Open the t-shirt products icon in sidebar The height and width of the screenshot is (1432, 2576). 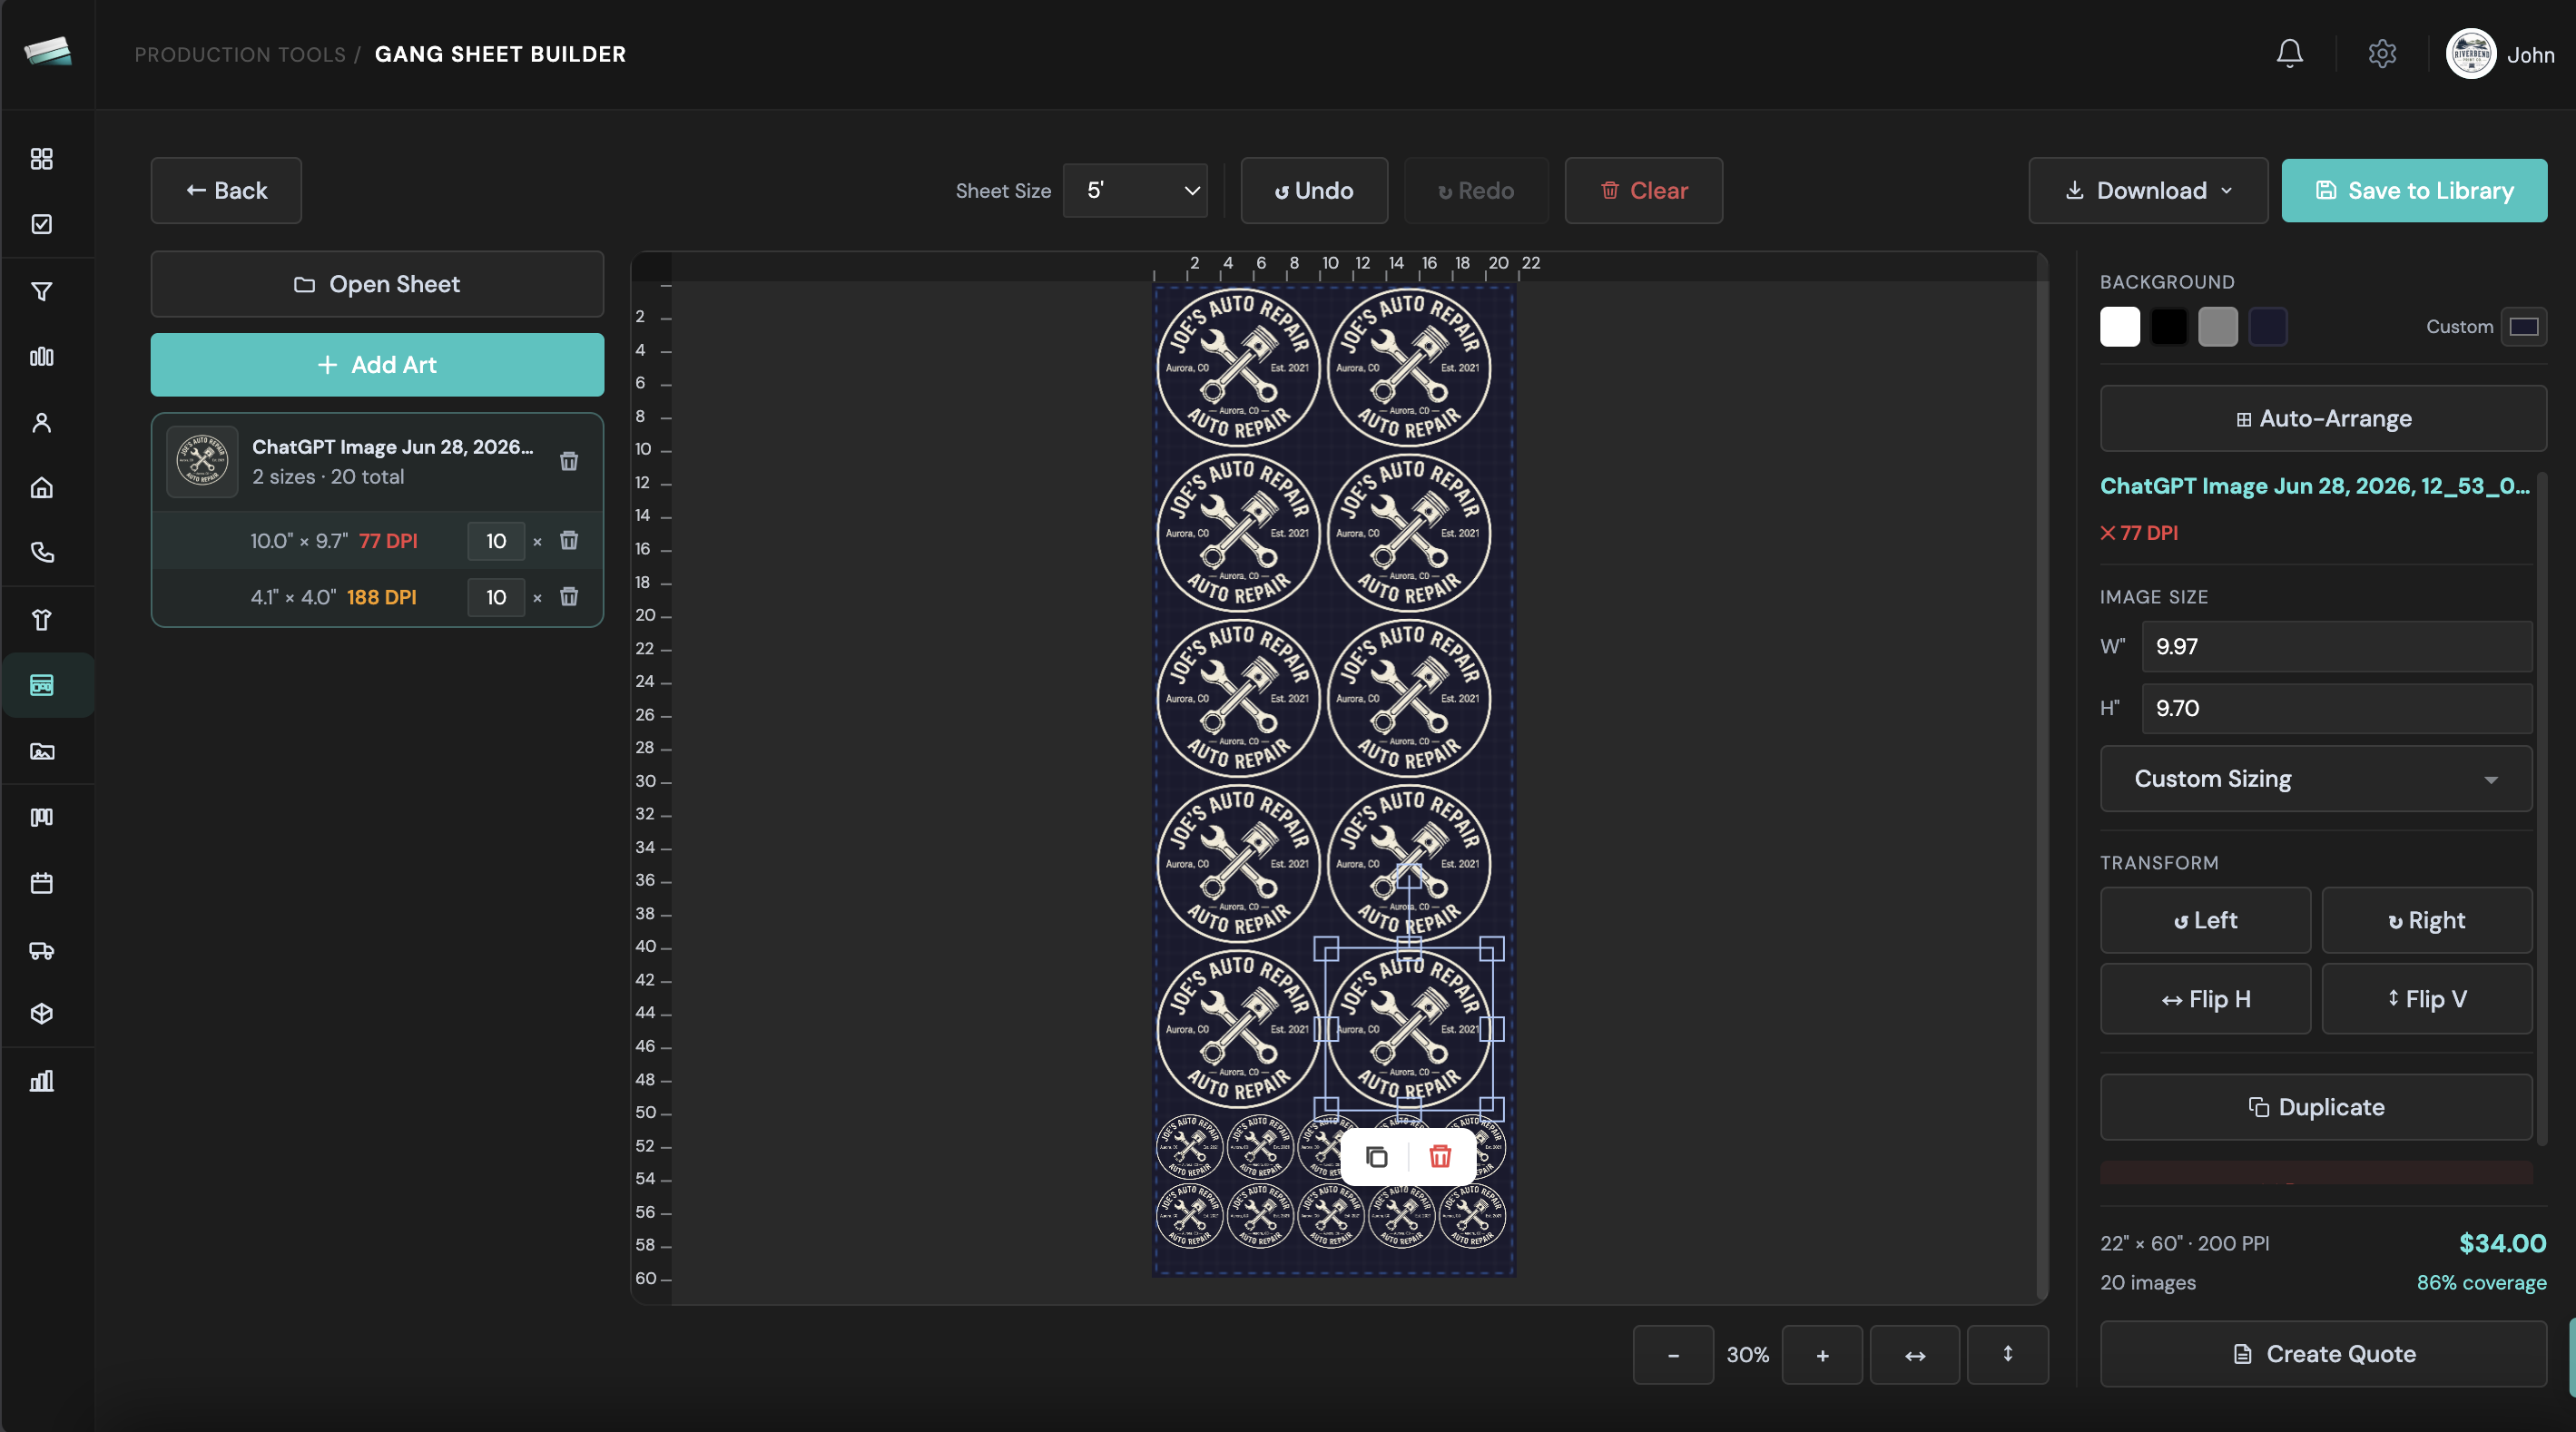point(41,620)
